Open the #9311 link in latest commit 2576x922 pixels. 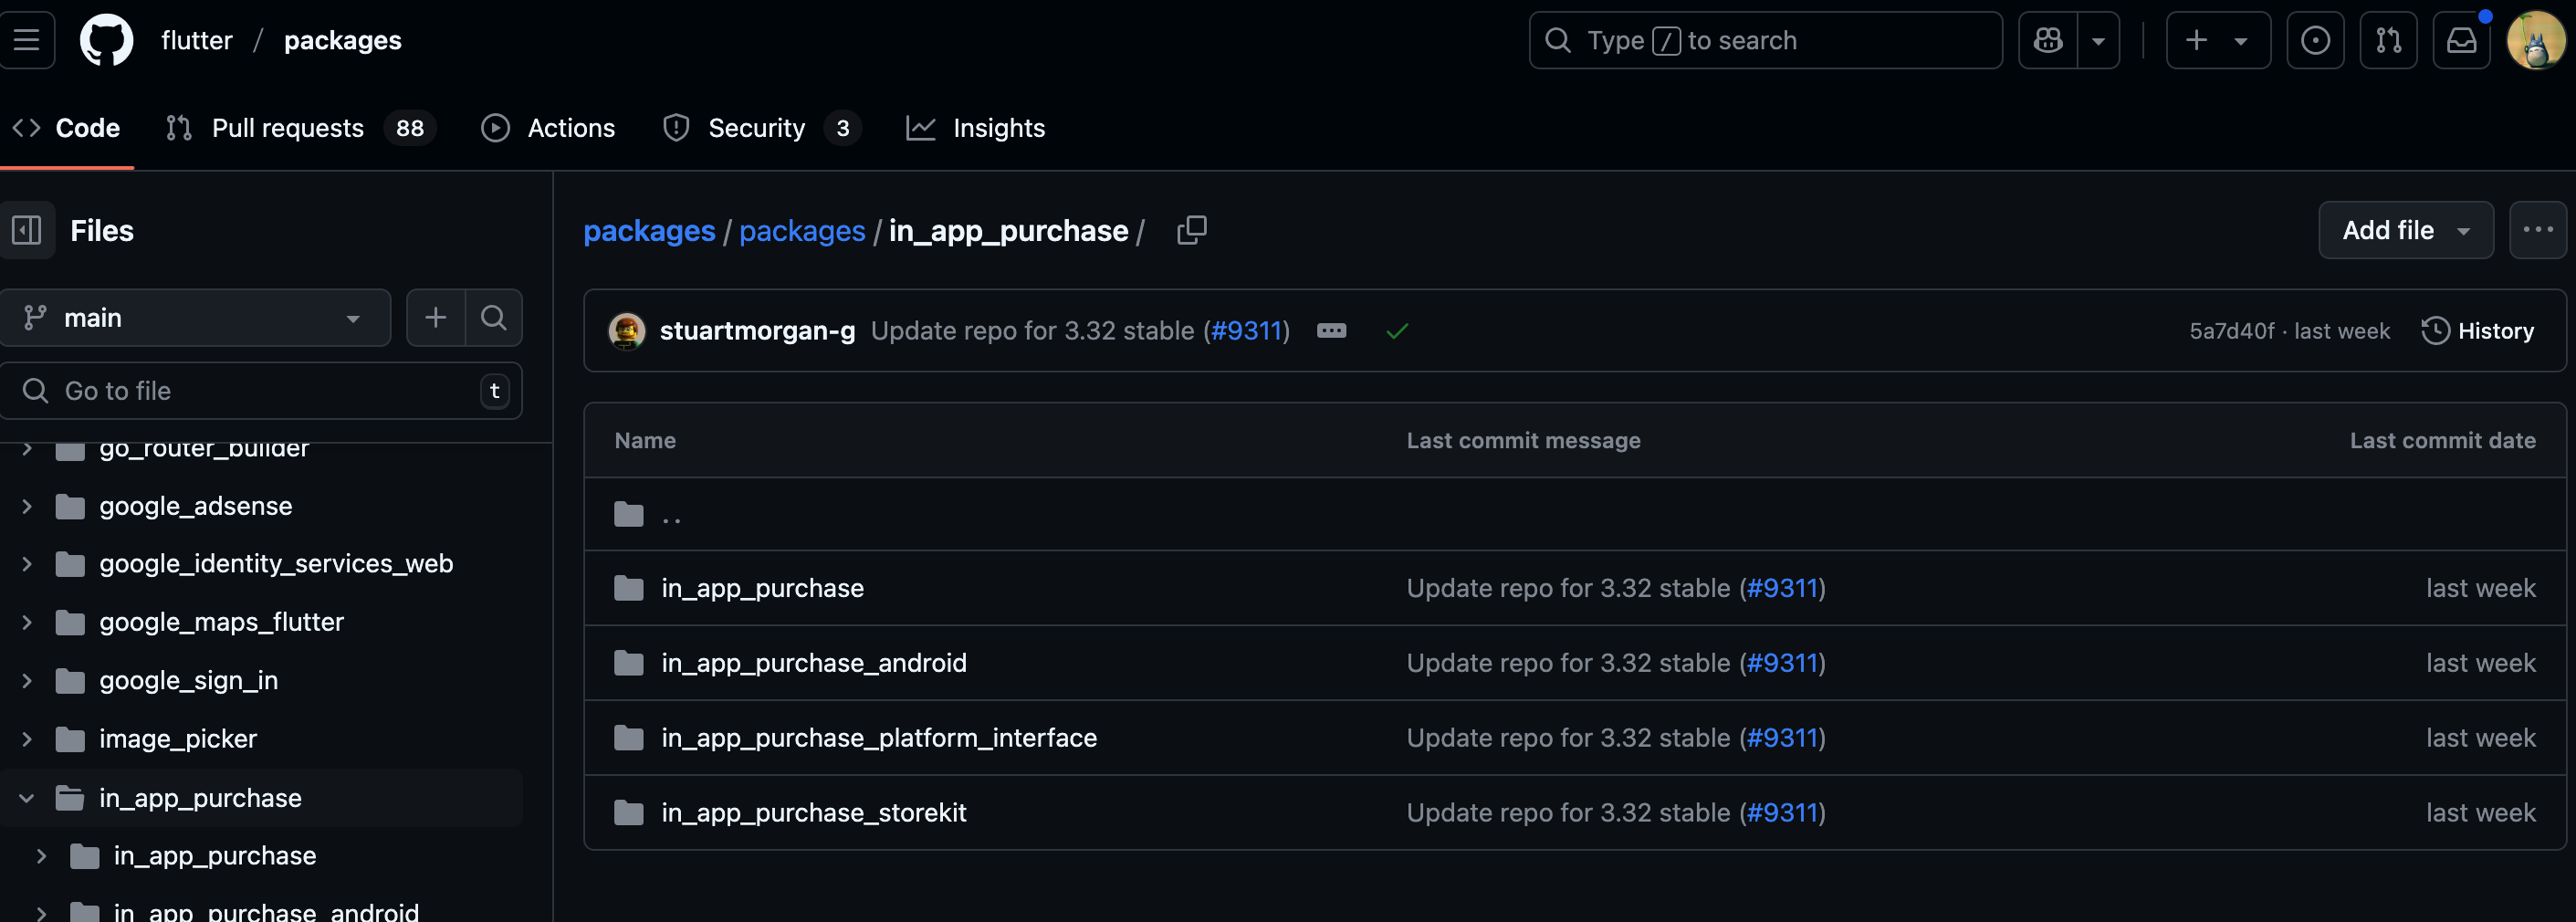point(1246,331)
